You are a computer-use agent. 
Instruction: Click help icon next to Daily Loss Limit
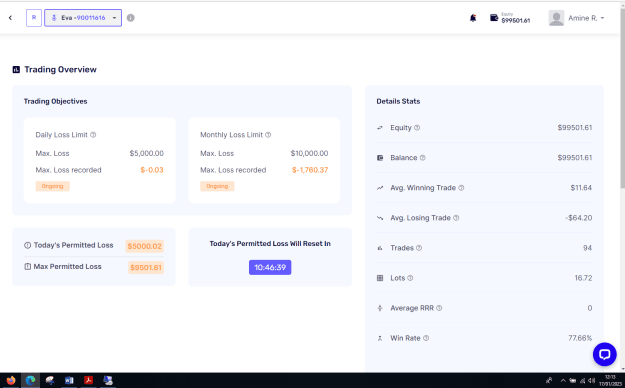(93, 135)
